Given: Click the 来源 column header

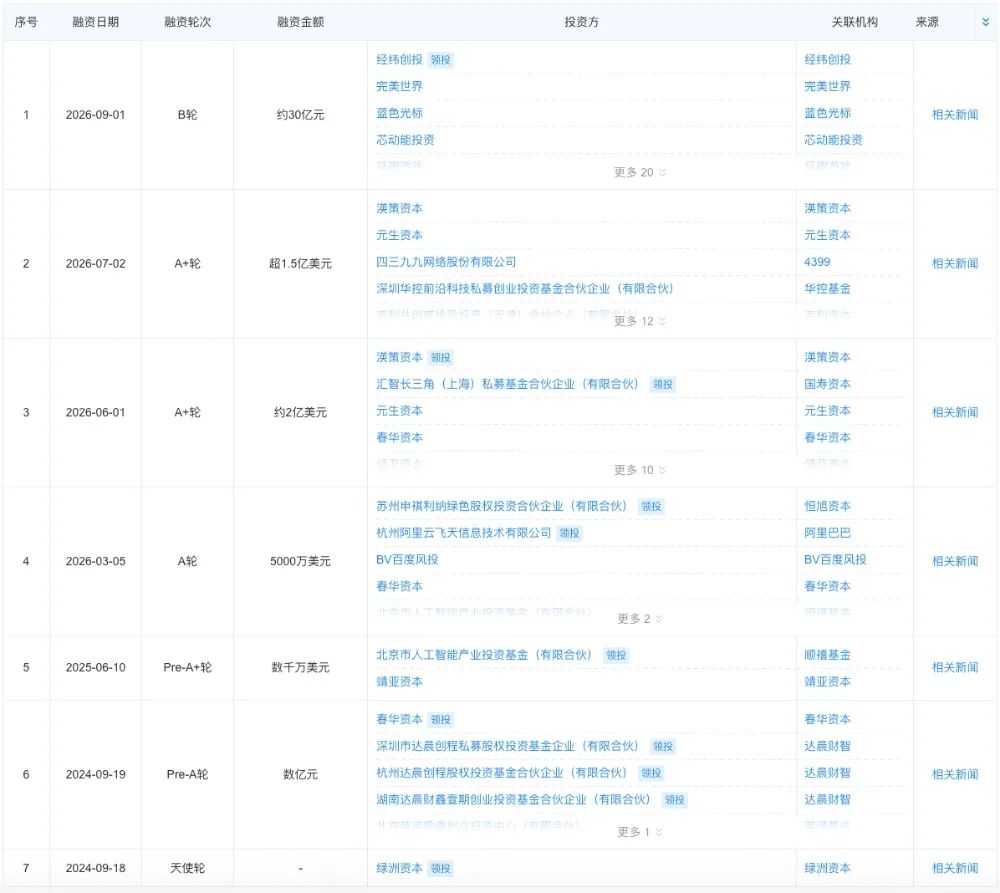Looking at the screenshot, I should 927,22.
